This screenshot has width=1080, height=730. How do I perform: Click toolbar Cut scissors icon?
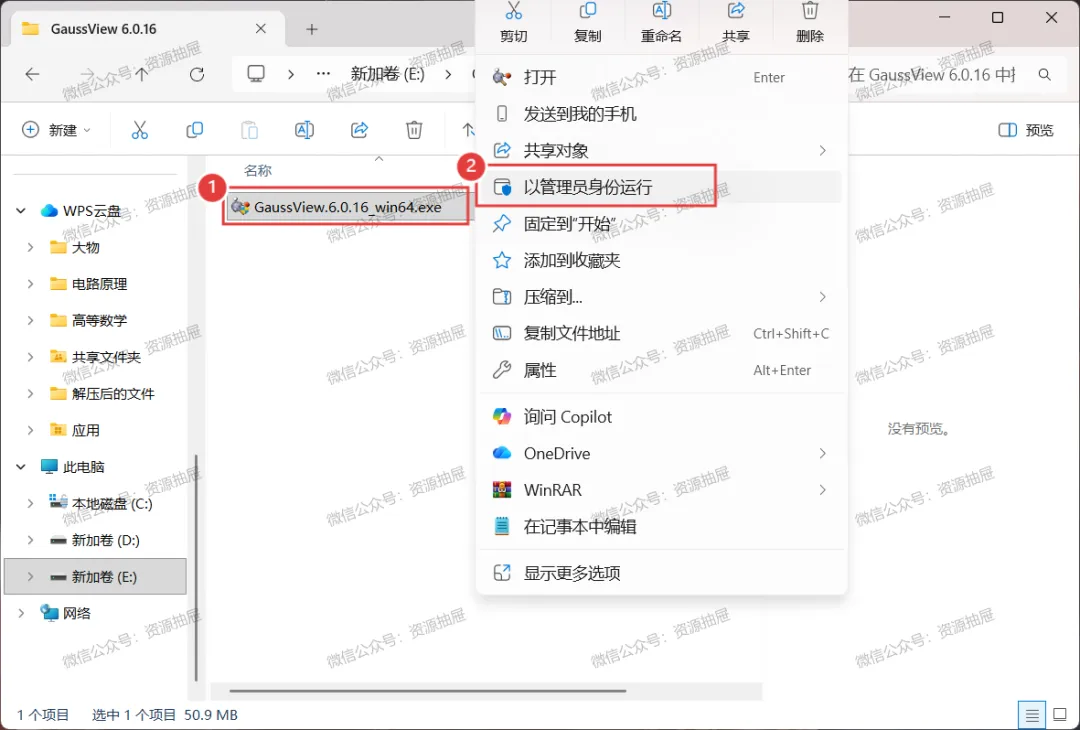[140, 129]
